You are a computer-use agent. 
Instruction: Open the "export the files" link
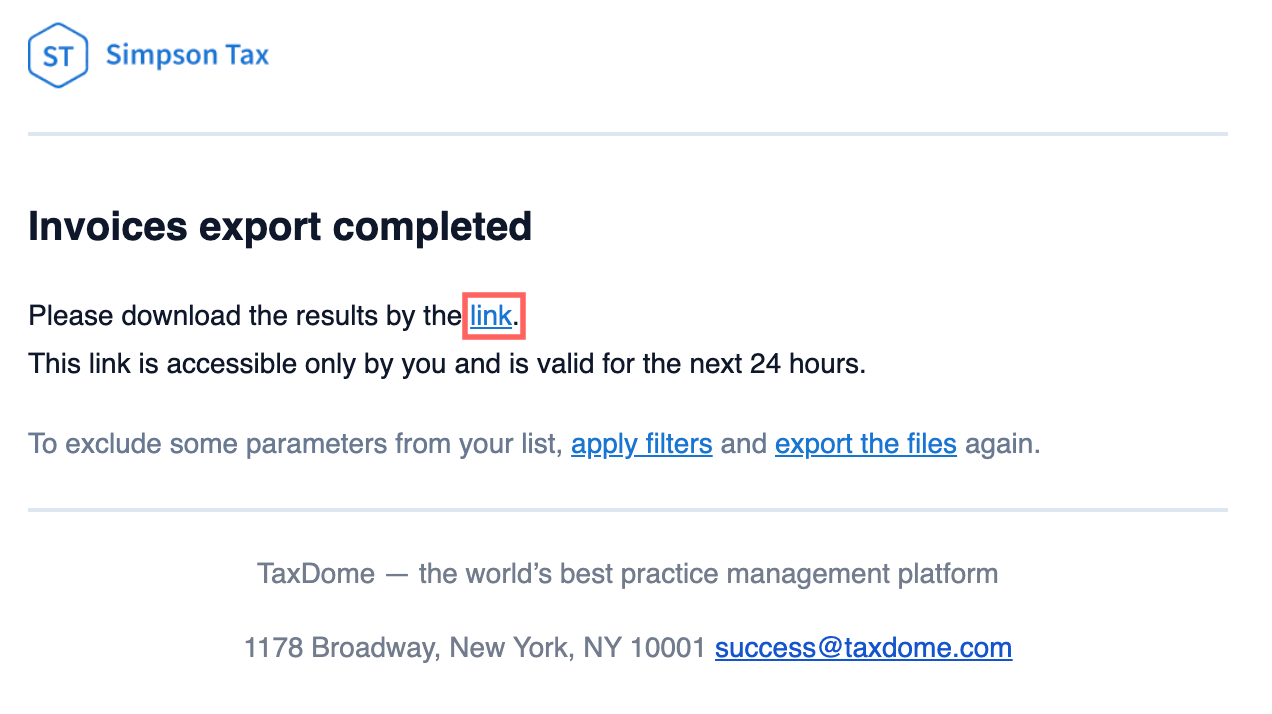865,443
